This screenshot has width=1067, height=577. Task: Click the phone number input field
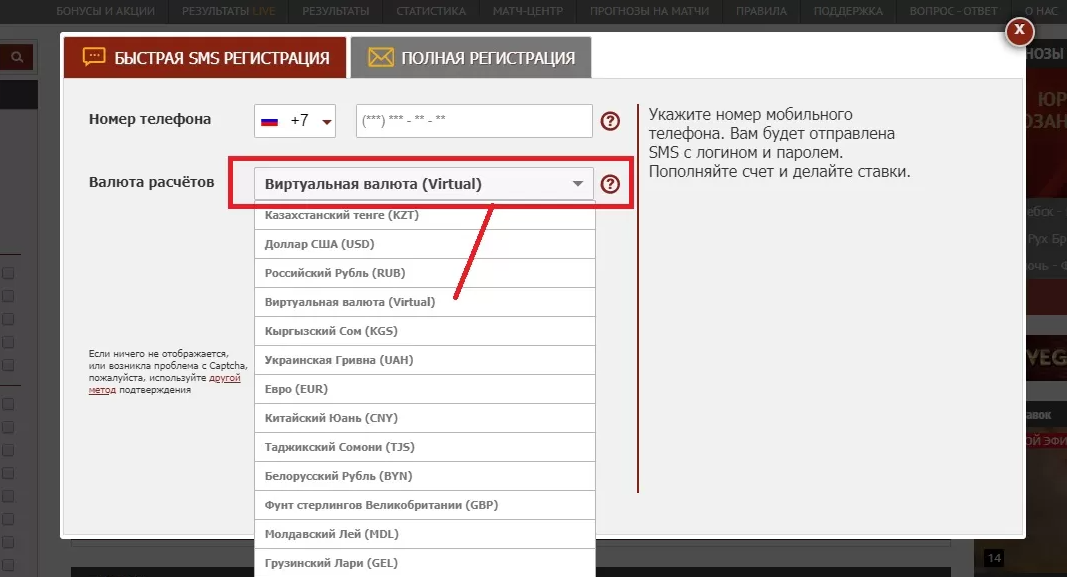(474, 121)
